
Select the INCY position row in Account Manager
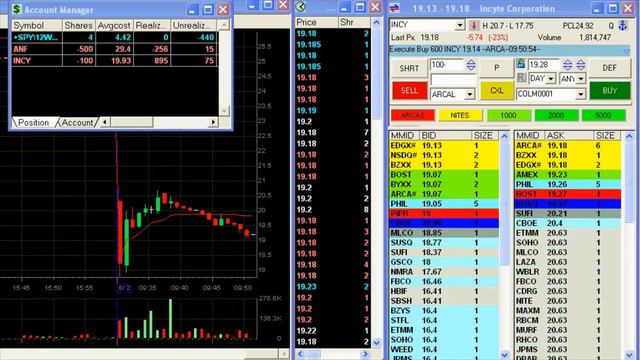tap(115, 60)
